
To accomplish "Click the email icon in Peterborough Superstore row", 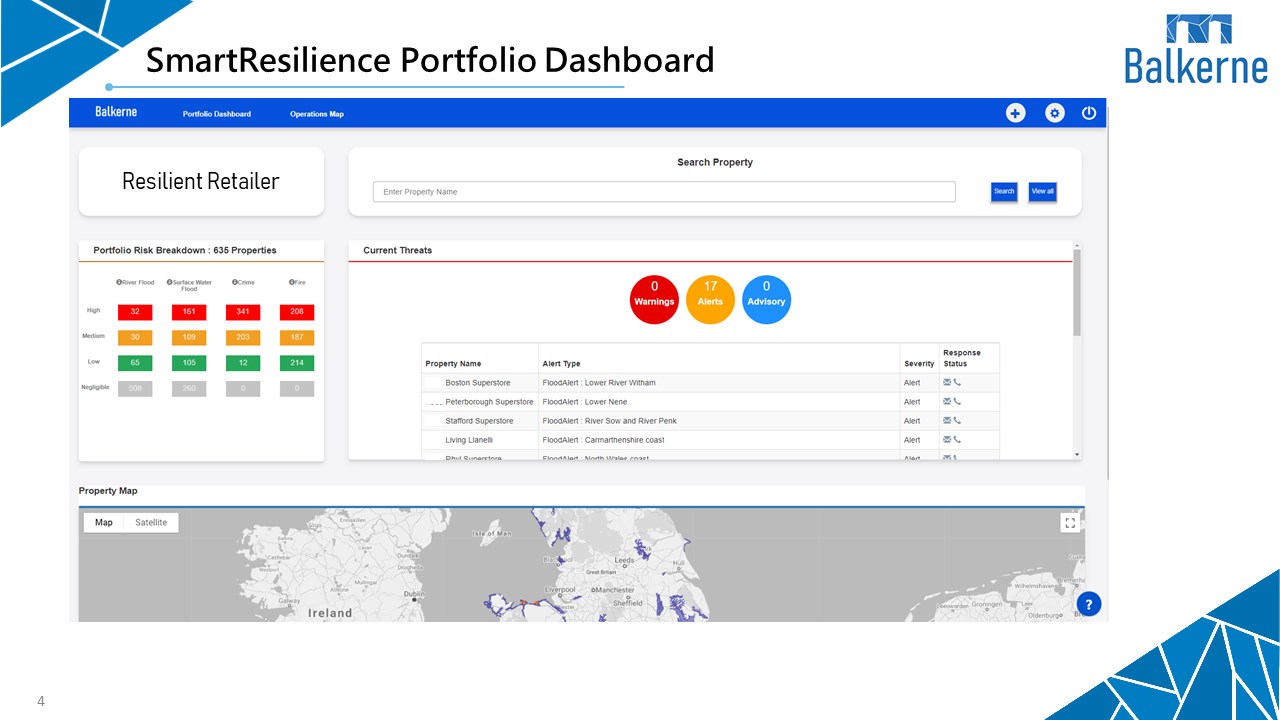I will [x=947, y=401].
